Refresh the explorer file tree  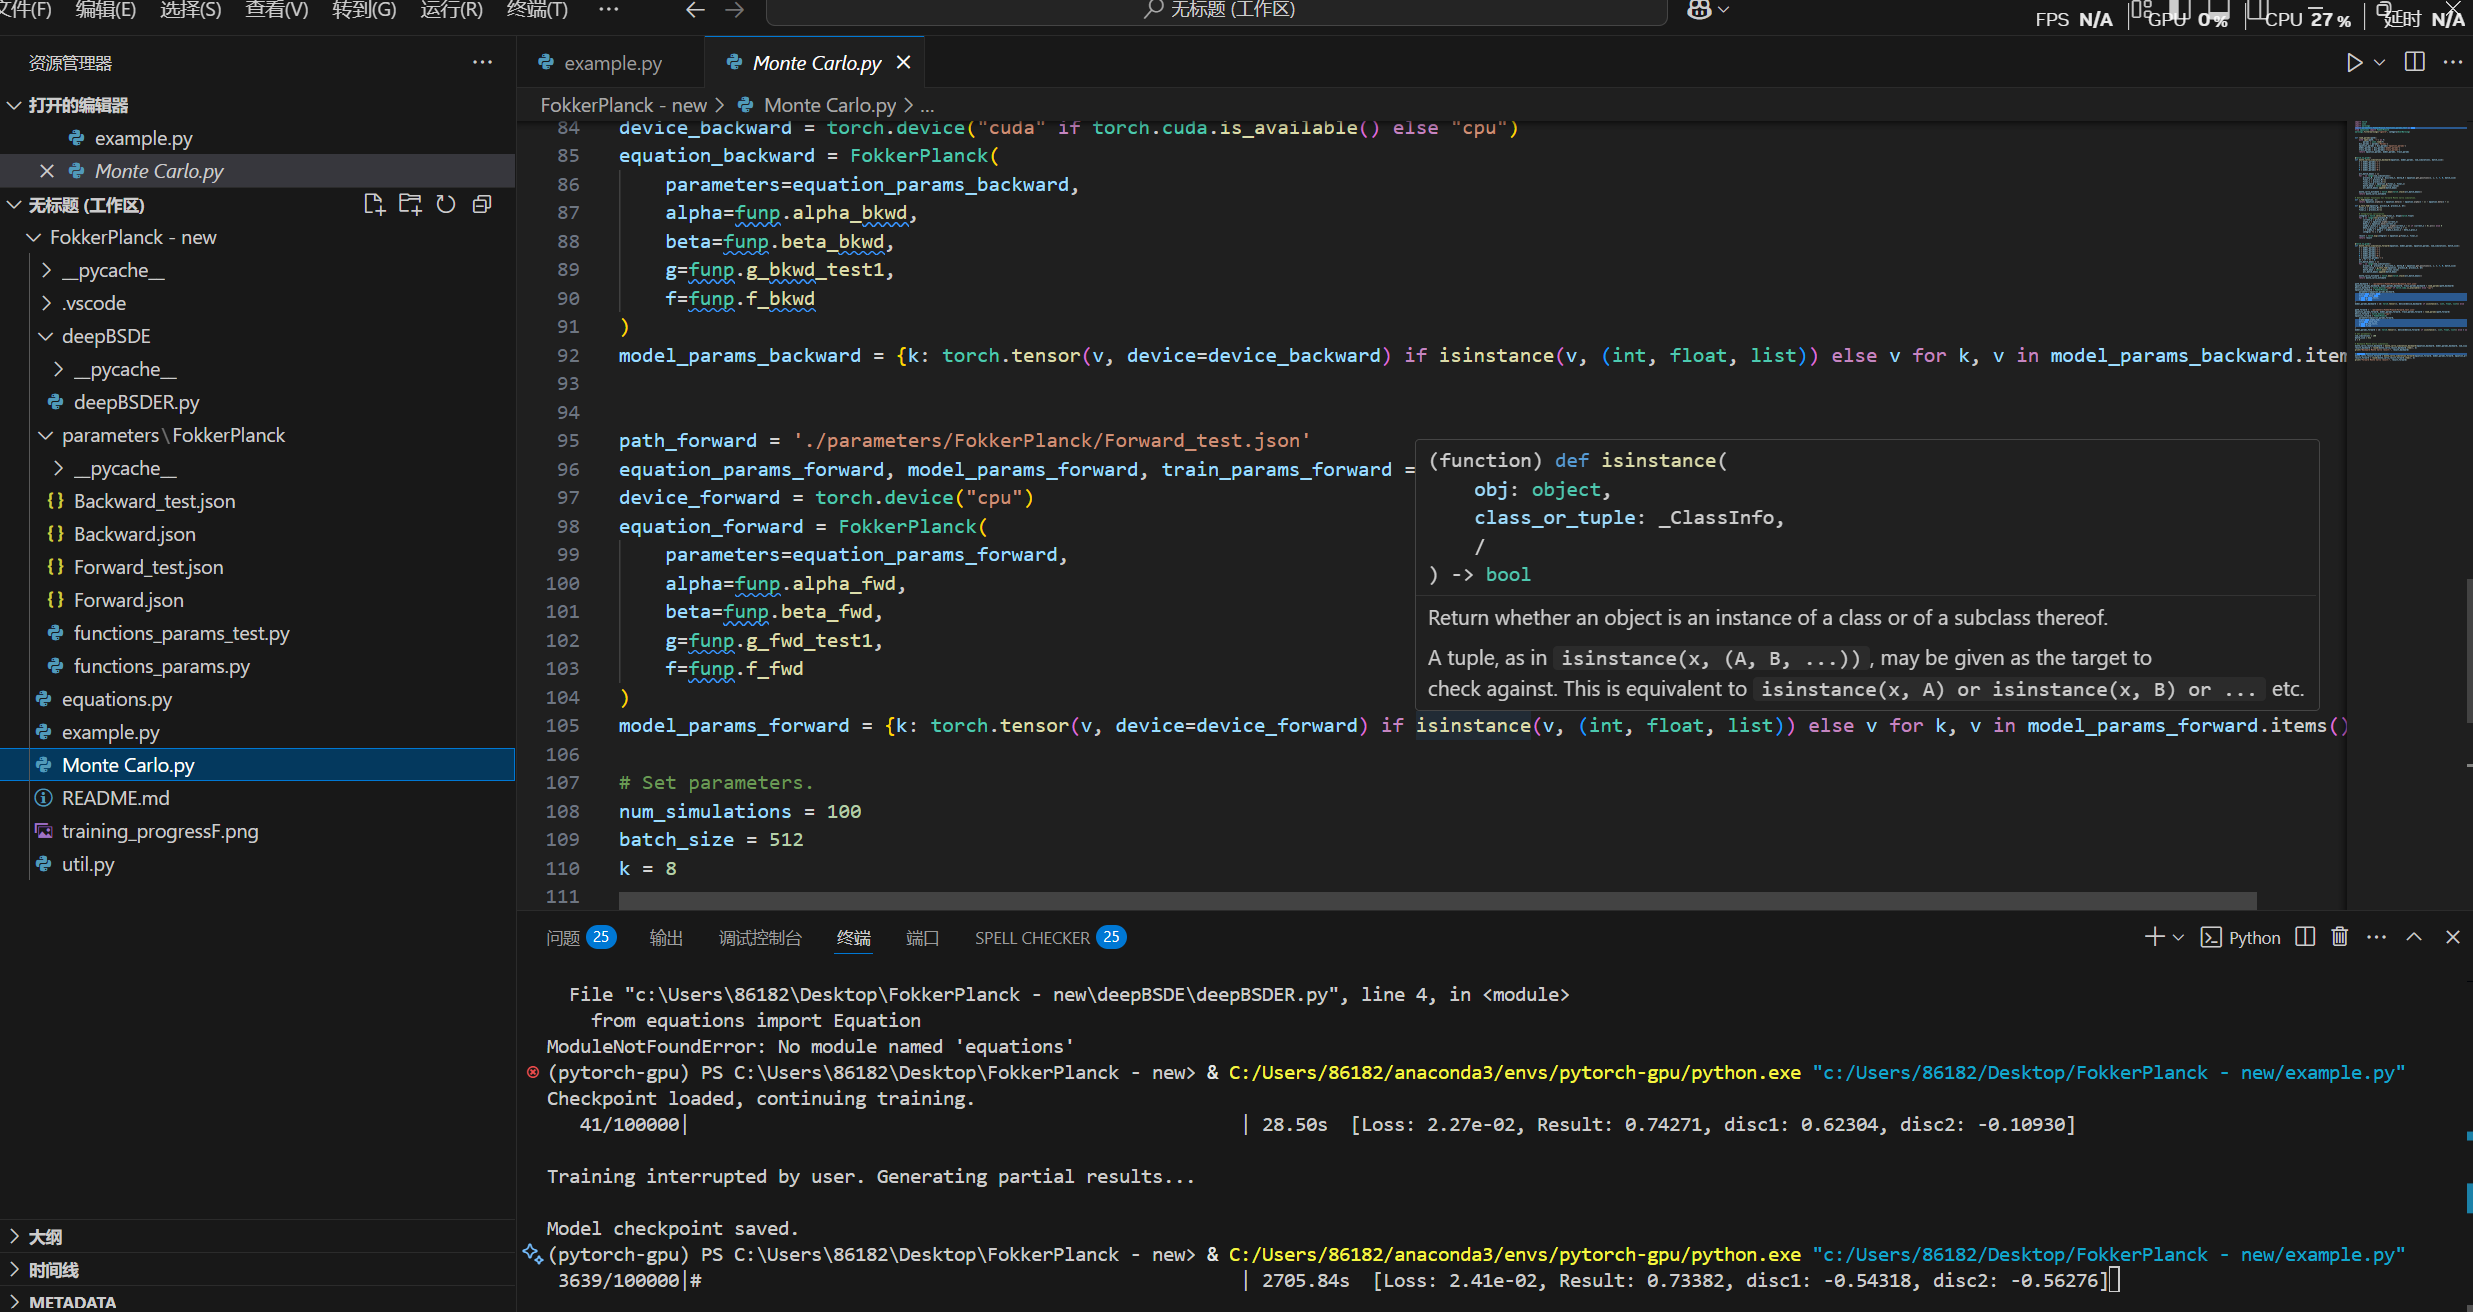(x=446, y=205)
